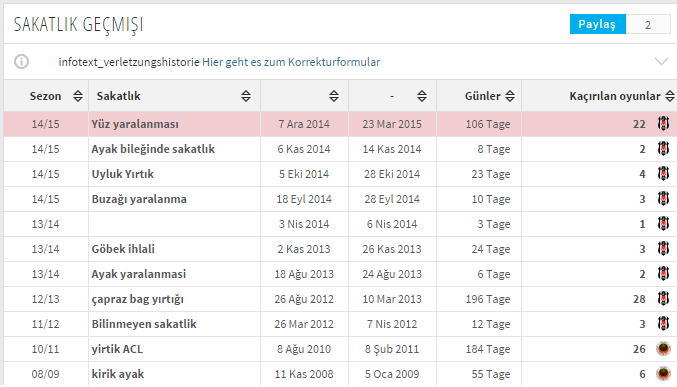Sort by Kaçırılan oyunlar column arrows
The width and height of the screenshot is (677, 387).
coord(670,96)
